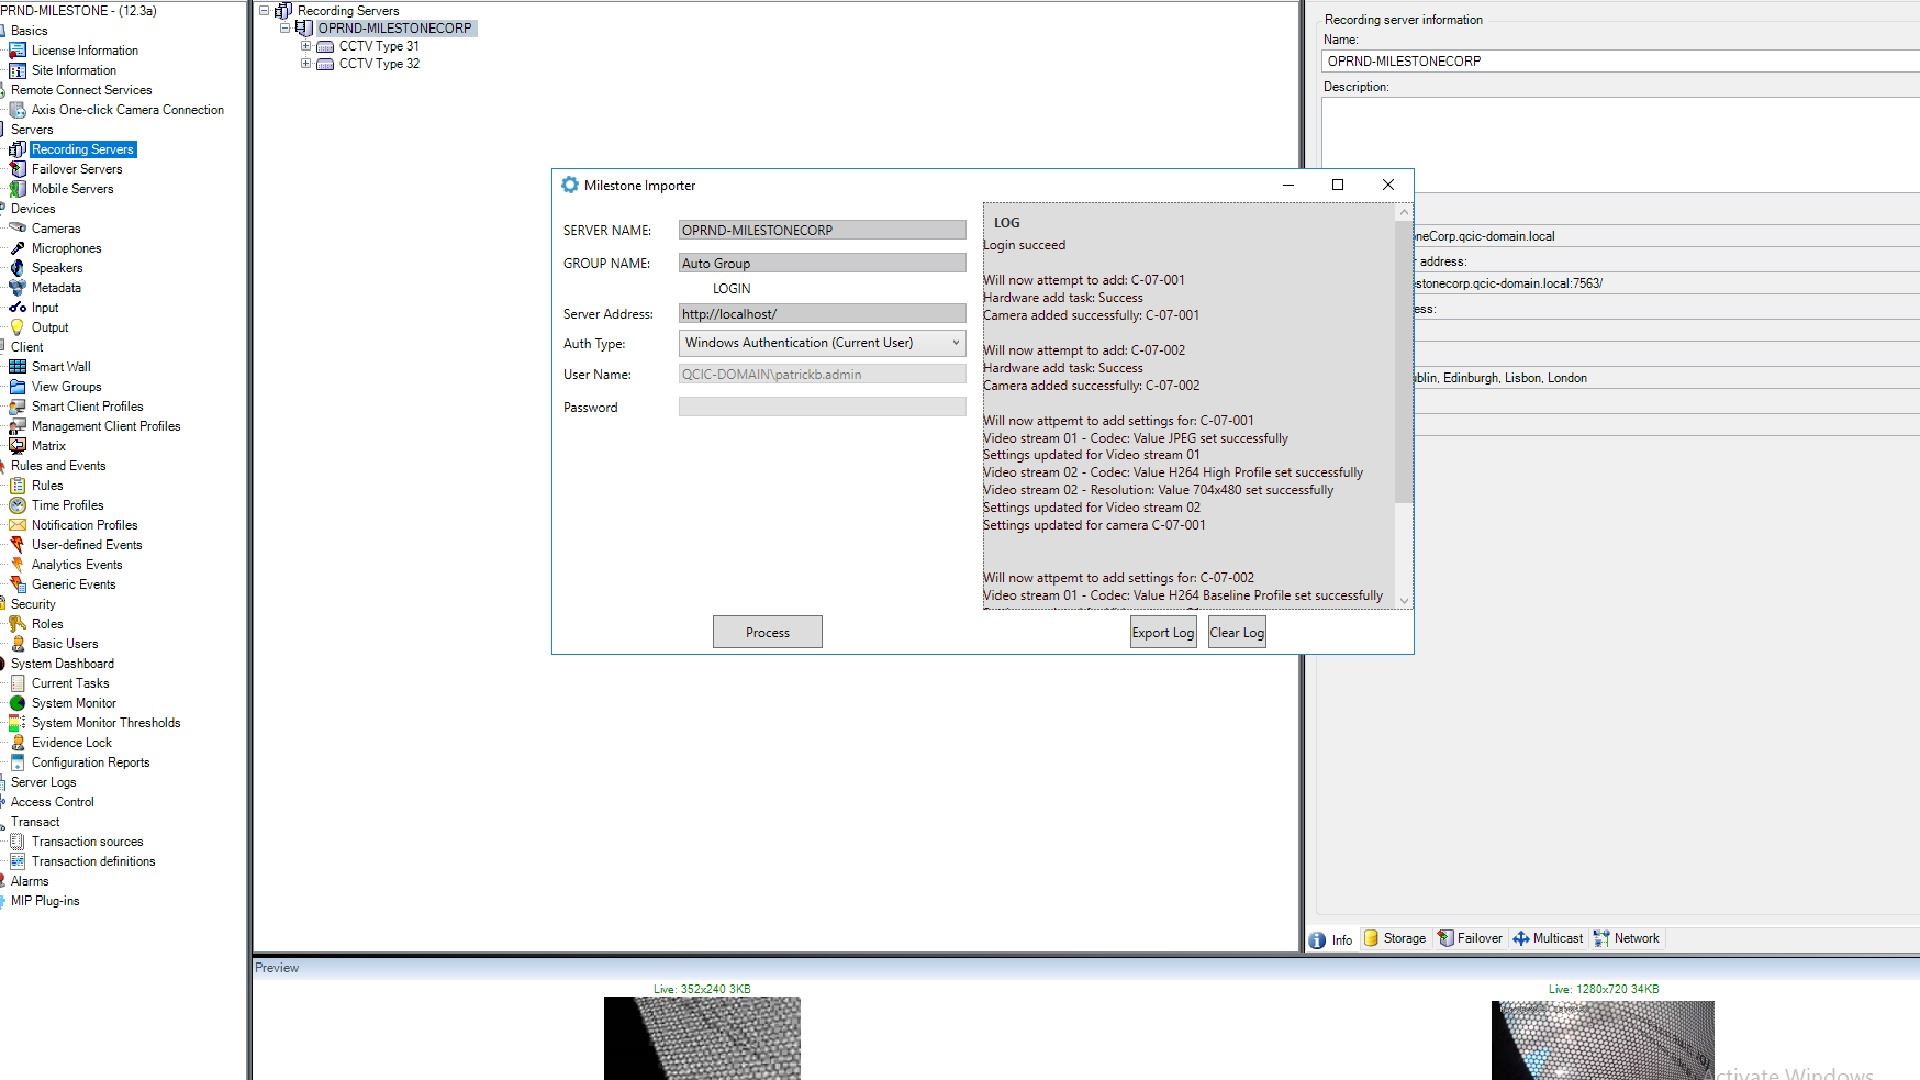Select Access Control tree item
1920x1080 pixels.
[x=52, y=802]
